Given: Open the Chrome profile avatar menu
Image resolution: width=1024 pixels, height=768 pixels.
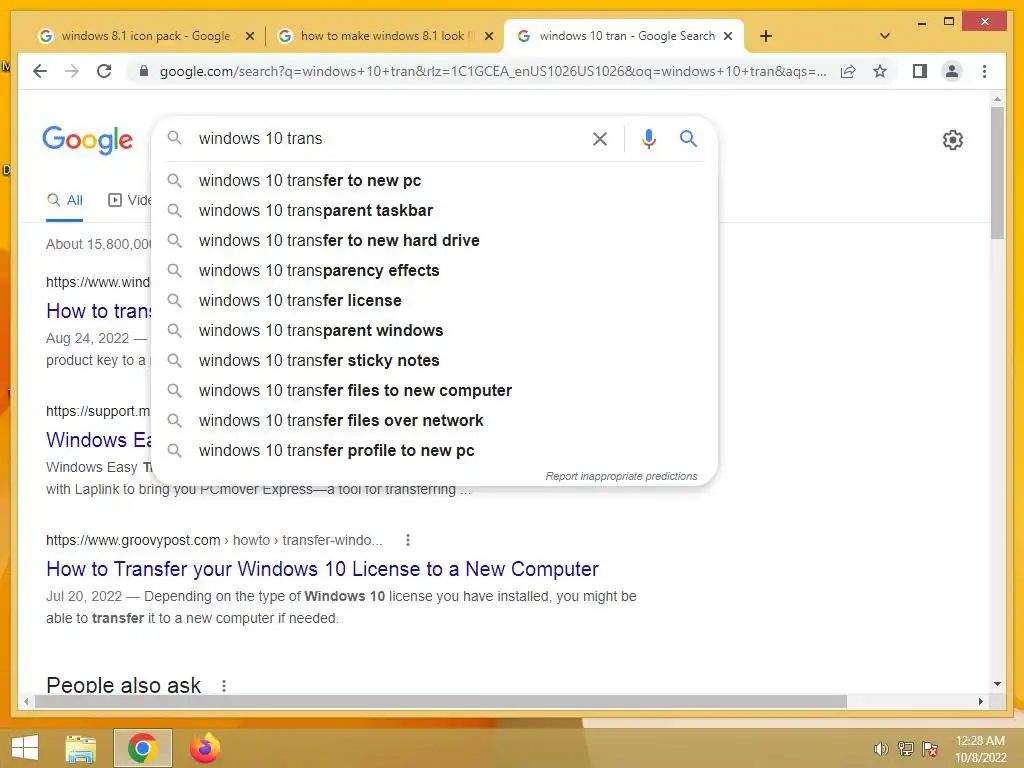Looking at the screenshot, I should point(952,71).
